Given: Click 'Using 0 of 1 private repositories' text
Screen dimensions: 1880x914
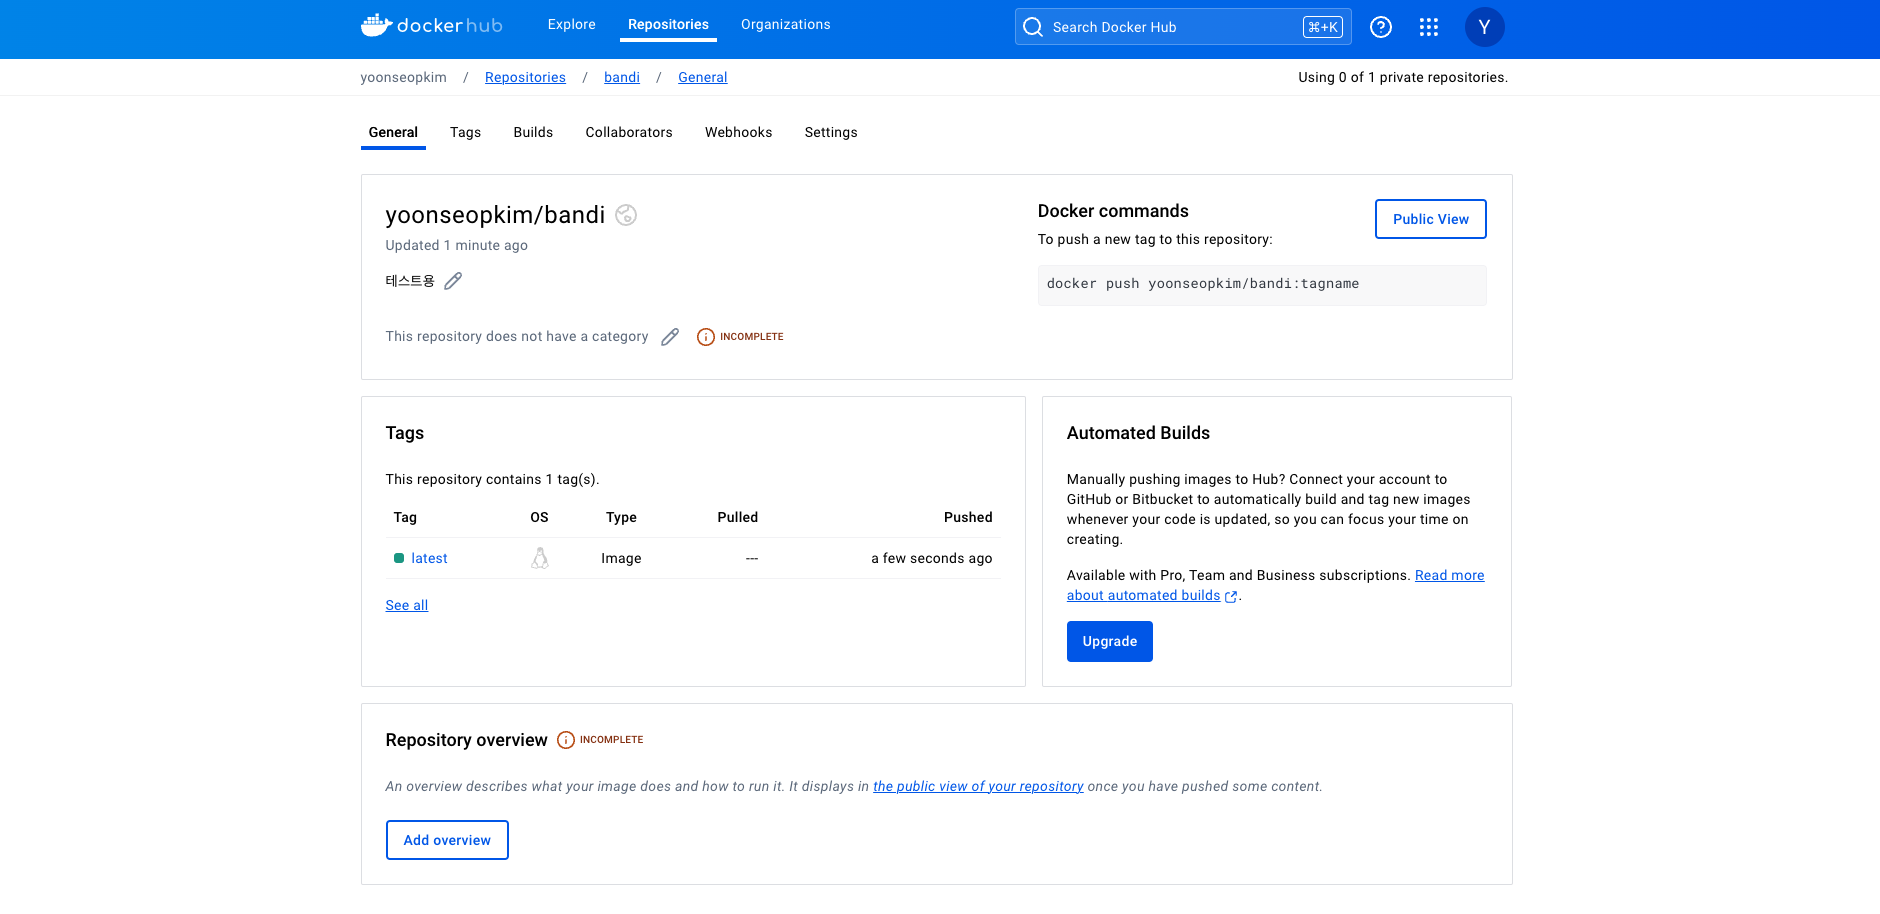Looking at the screenshot, I should click(1403, 77).
